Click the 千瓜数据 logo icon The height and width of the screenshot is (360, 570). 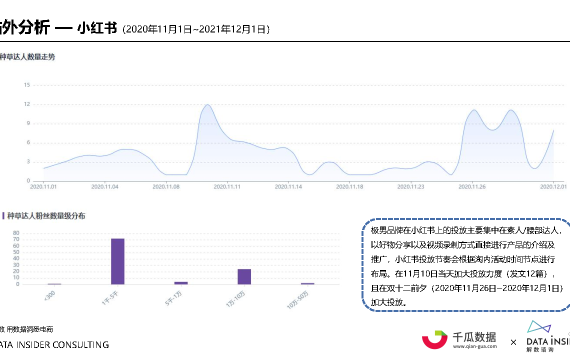(x=434, y=339)
